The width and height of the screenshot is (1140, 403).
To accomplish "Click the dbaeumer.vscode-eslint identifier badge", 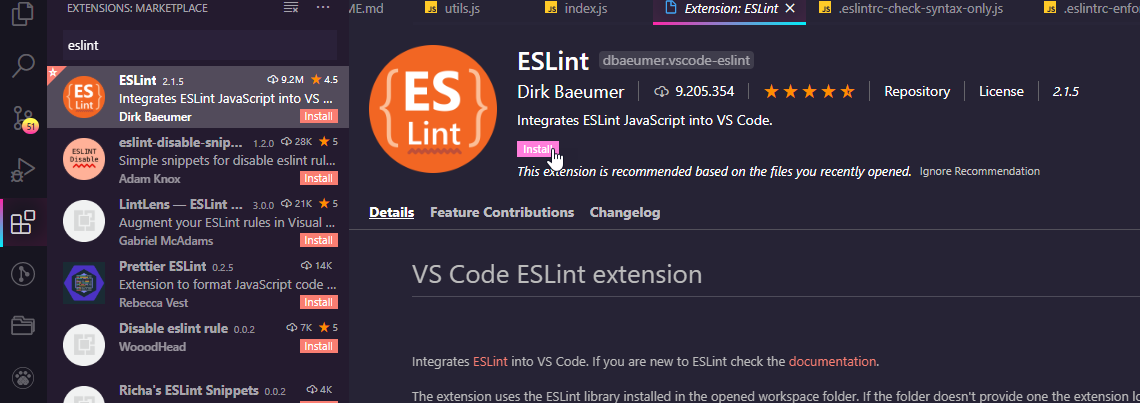I will tap(676, 60).
